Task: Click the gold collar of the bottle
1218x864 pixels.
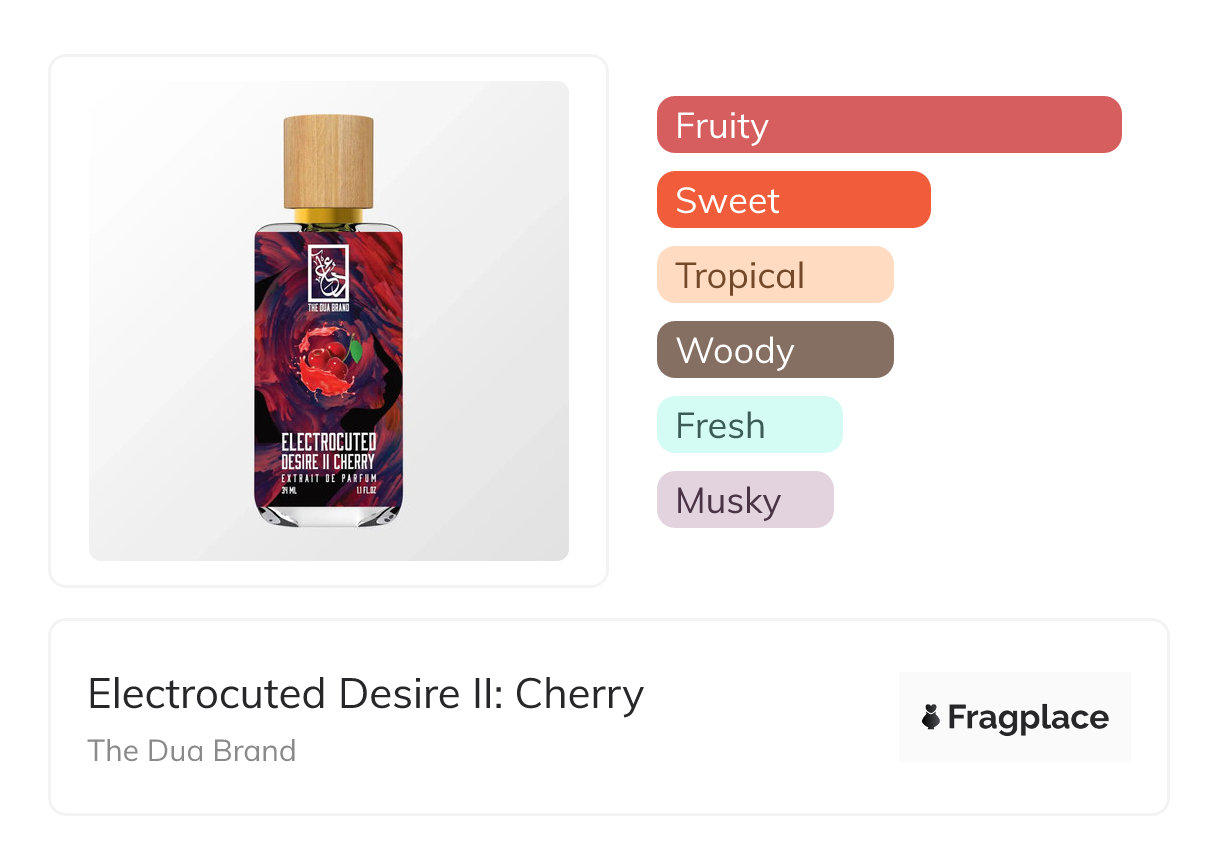Action: point(328,215)
